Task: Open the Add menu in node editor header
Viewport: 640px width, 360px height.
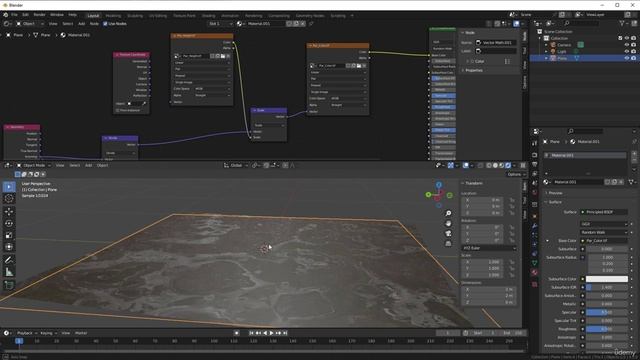Action: click(x=82, y=24)
